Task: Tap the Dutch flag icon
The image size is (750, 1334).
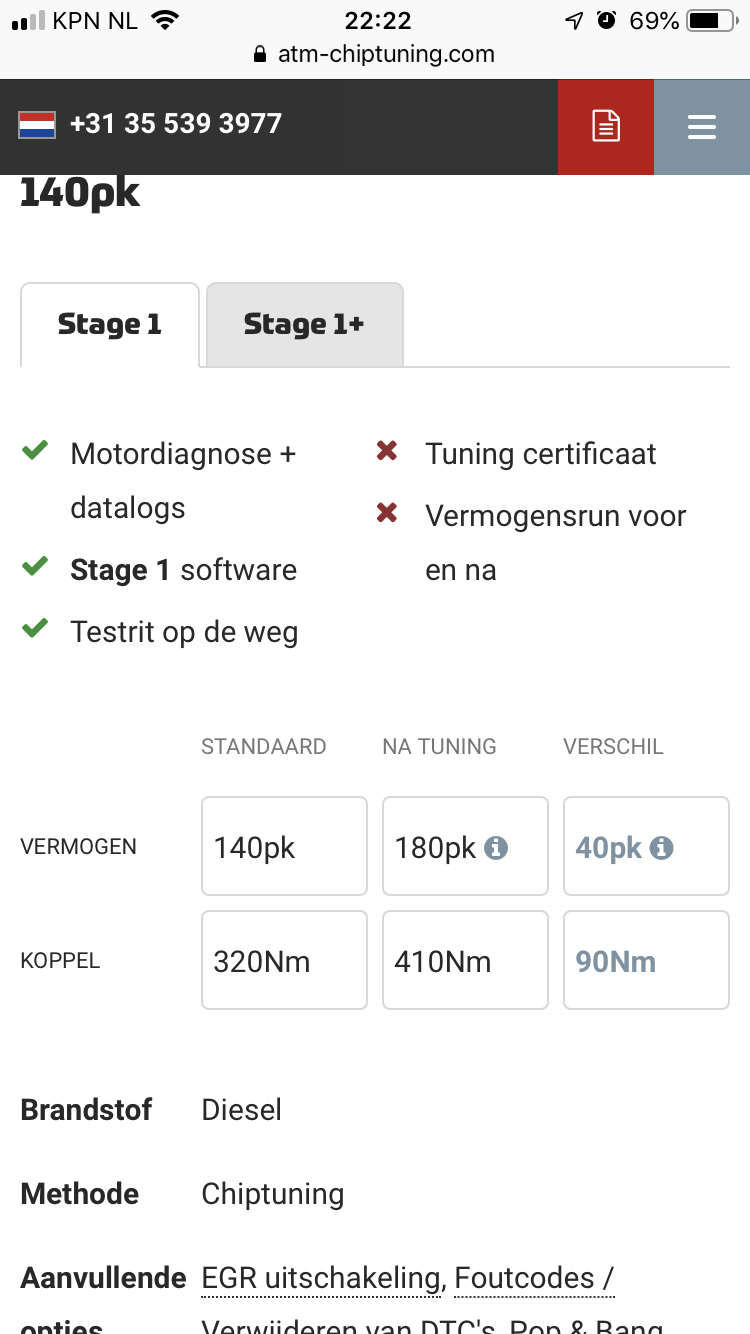Action: pyautogui.click(x=37, y=125)
